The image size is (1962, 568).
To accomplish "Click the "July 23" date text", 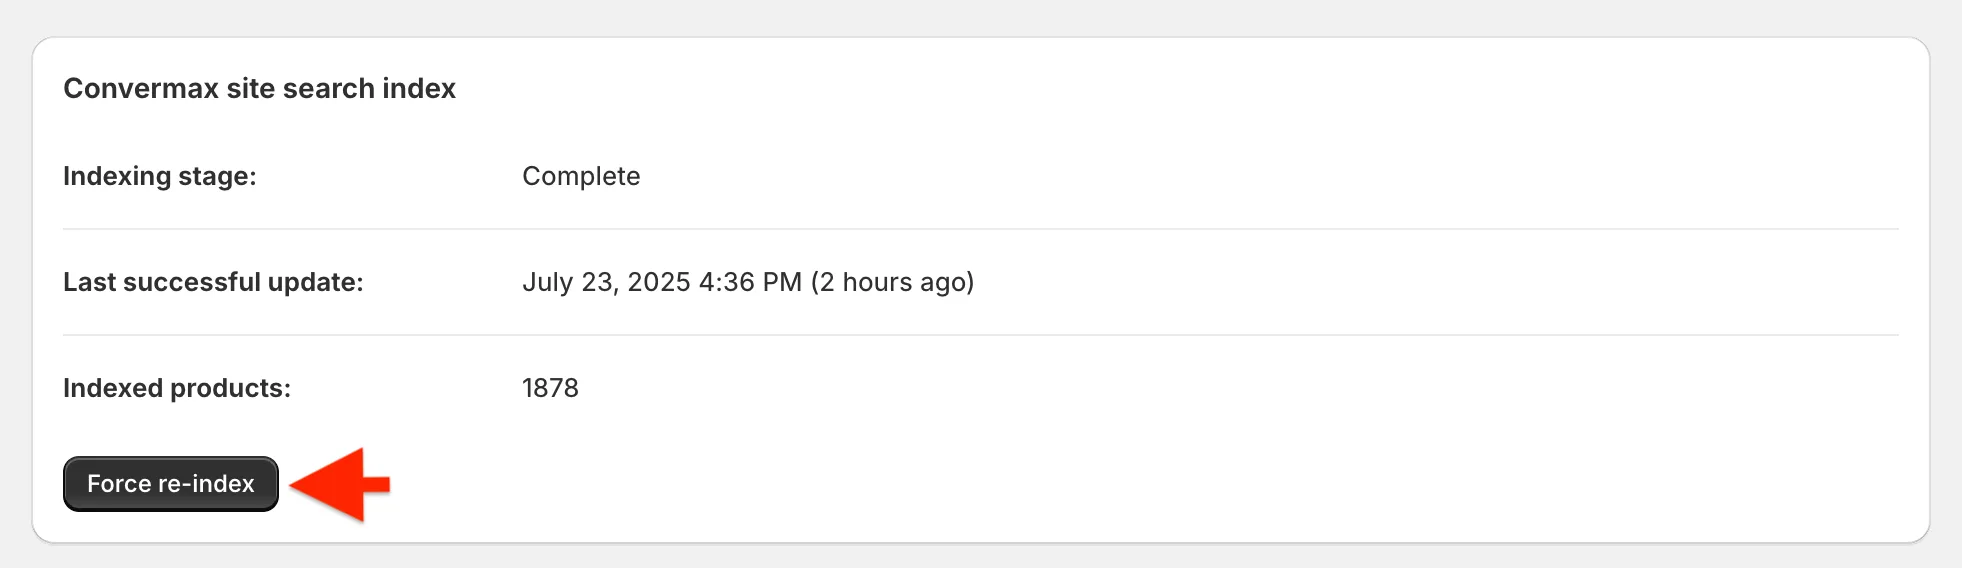I will pyautogui.click(x=567, y=282).
